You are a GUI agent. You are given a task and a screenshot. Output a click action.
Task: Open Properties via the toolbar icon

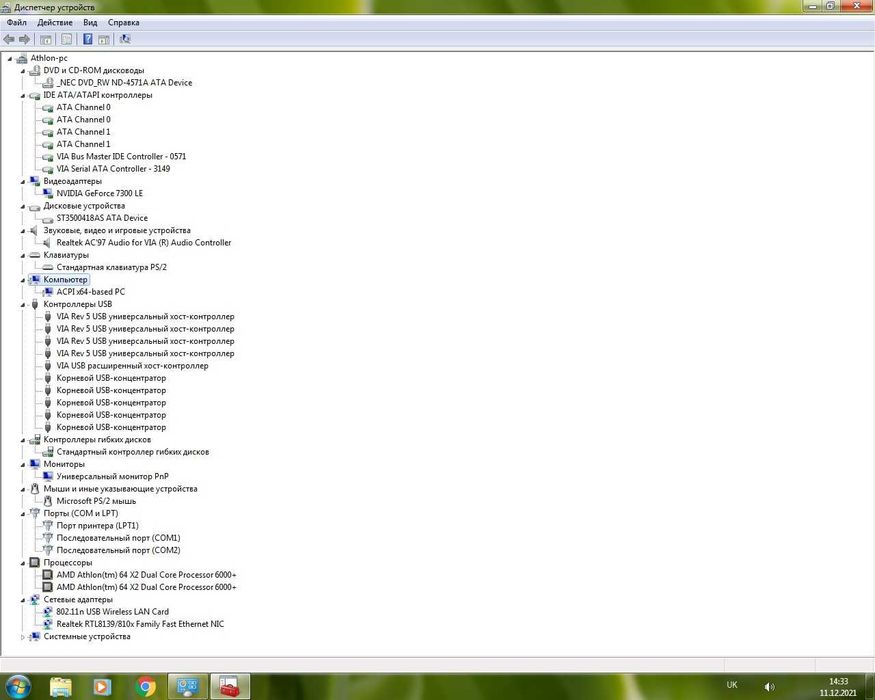[66, 39]
